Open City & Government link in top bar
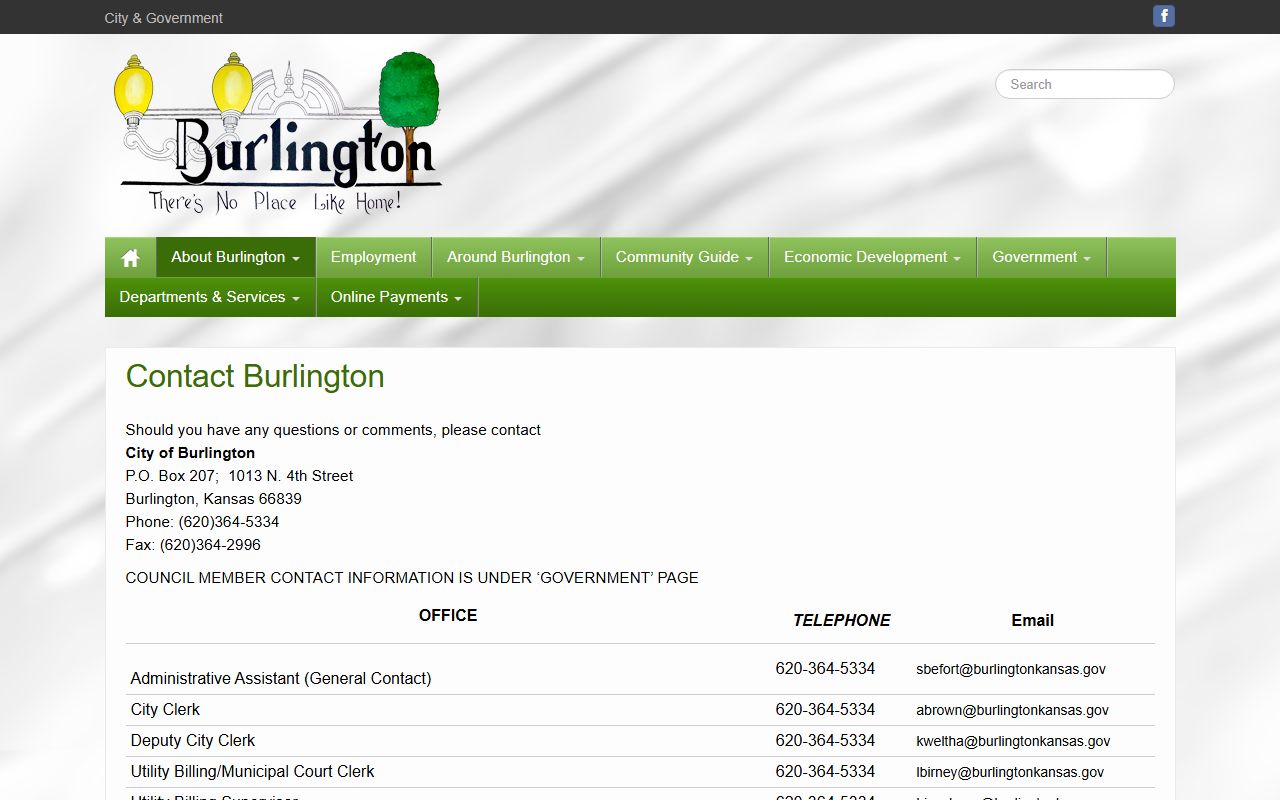This screenshot has height=800, width=1280. pos(164,18)
